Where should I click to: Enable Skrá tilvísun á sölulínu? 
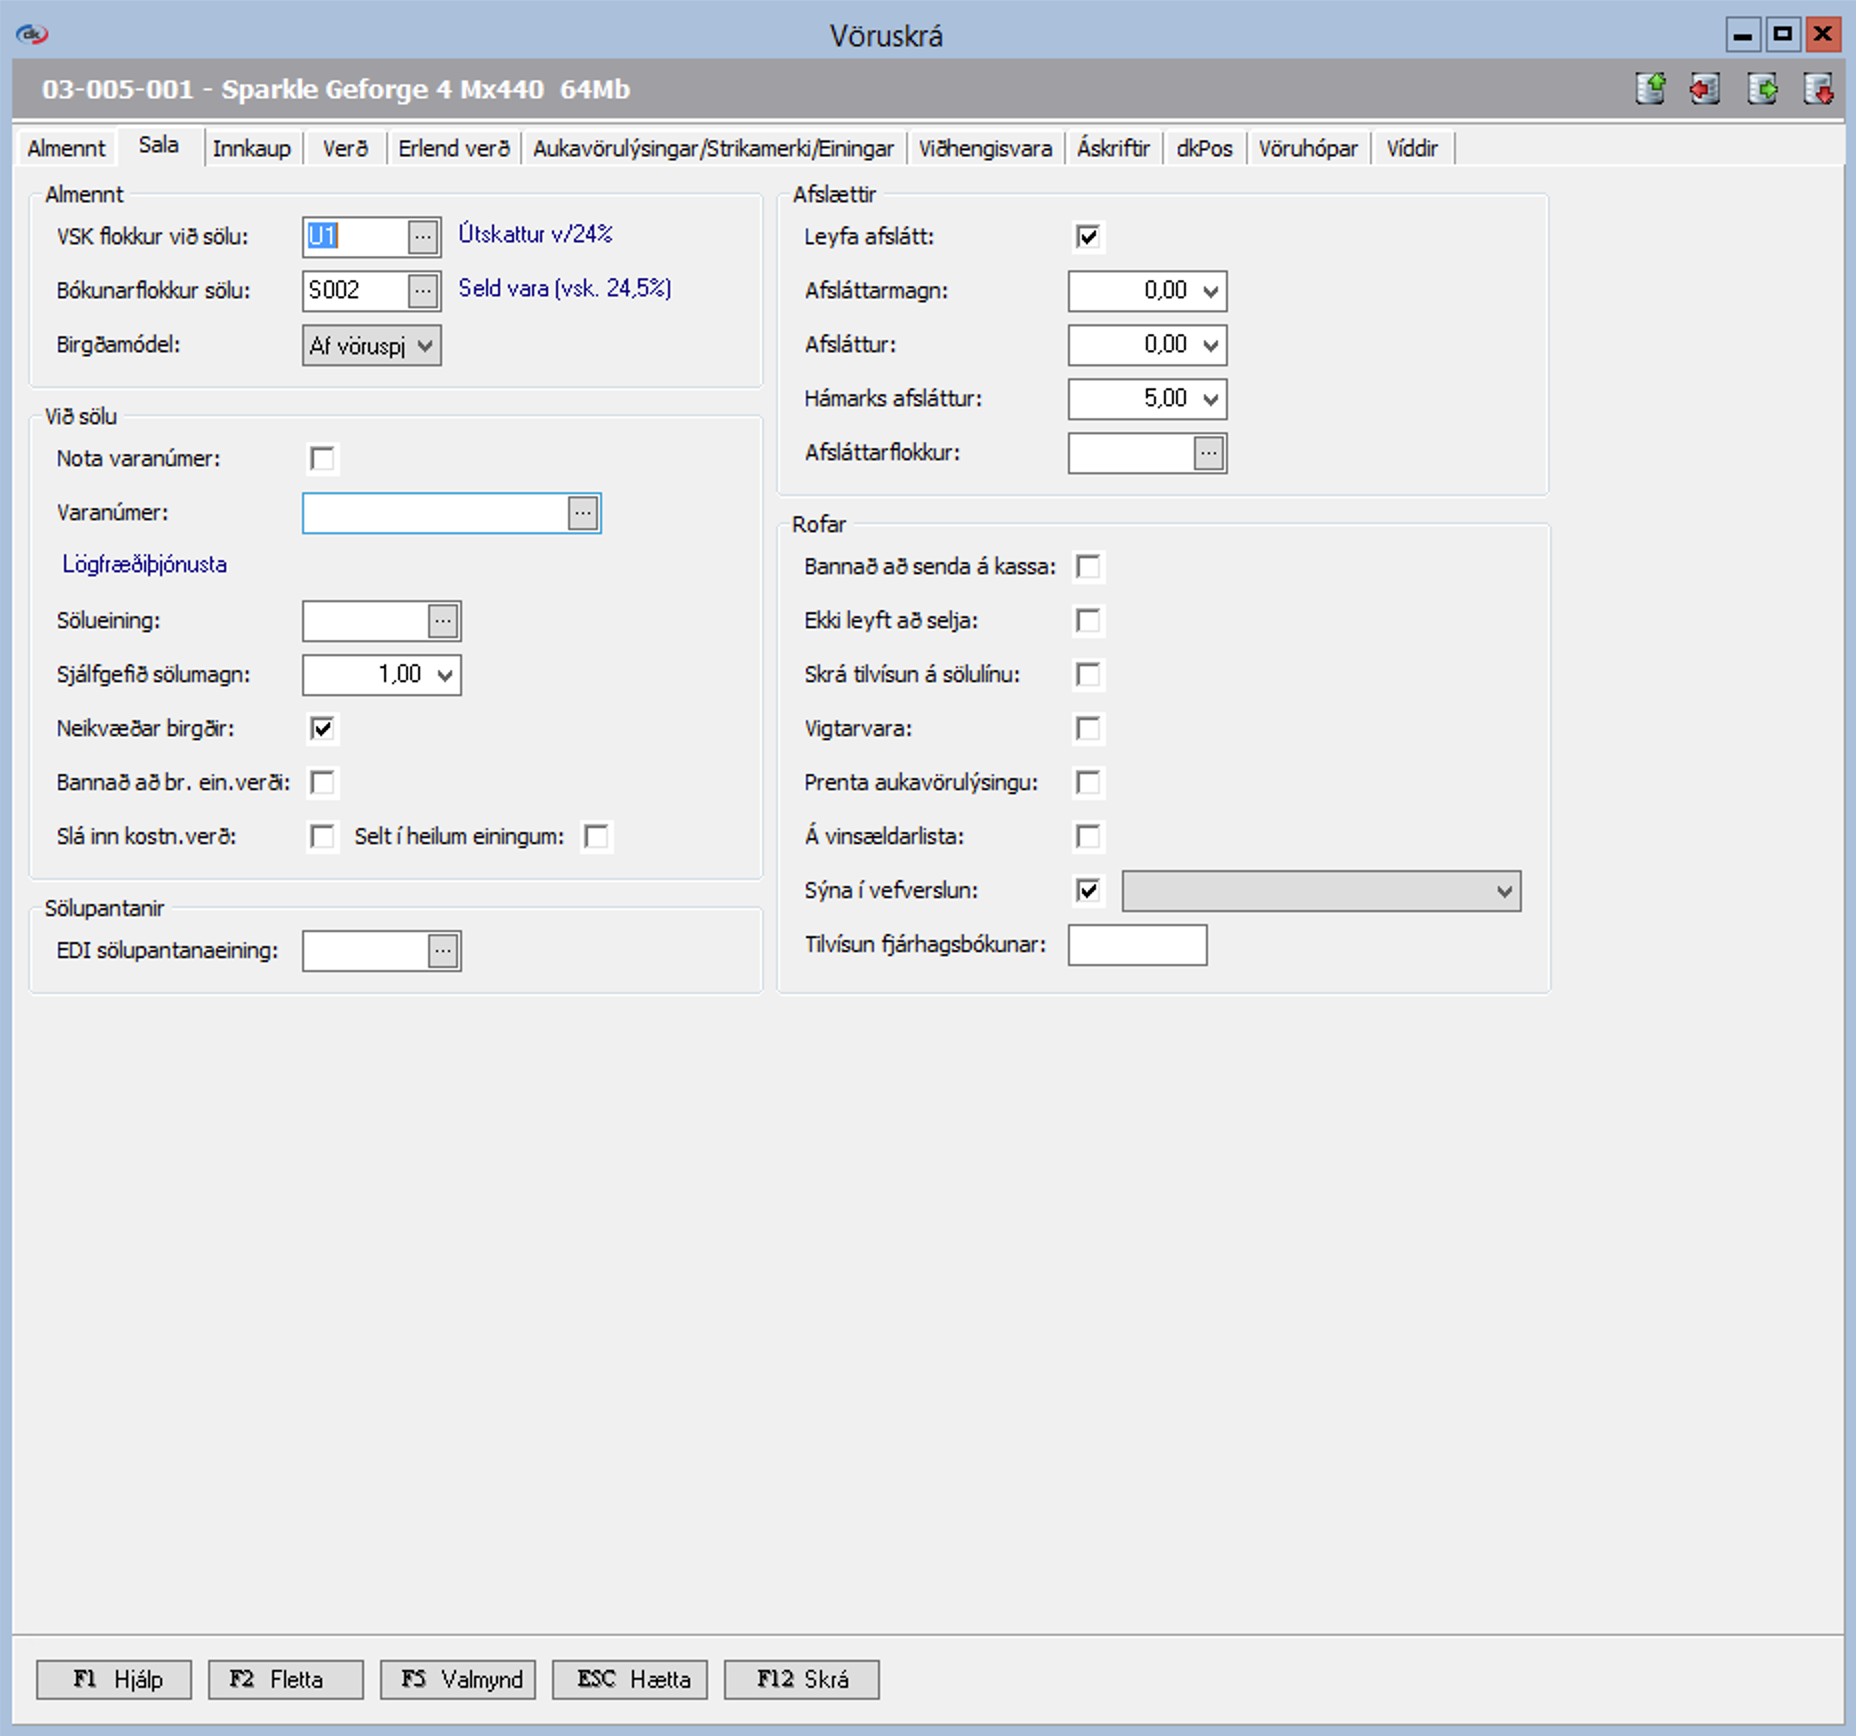(x=1088, y=675)
